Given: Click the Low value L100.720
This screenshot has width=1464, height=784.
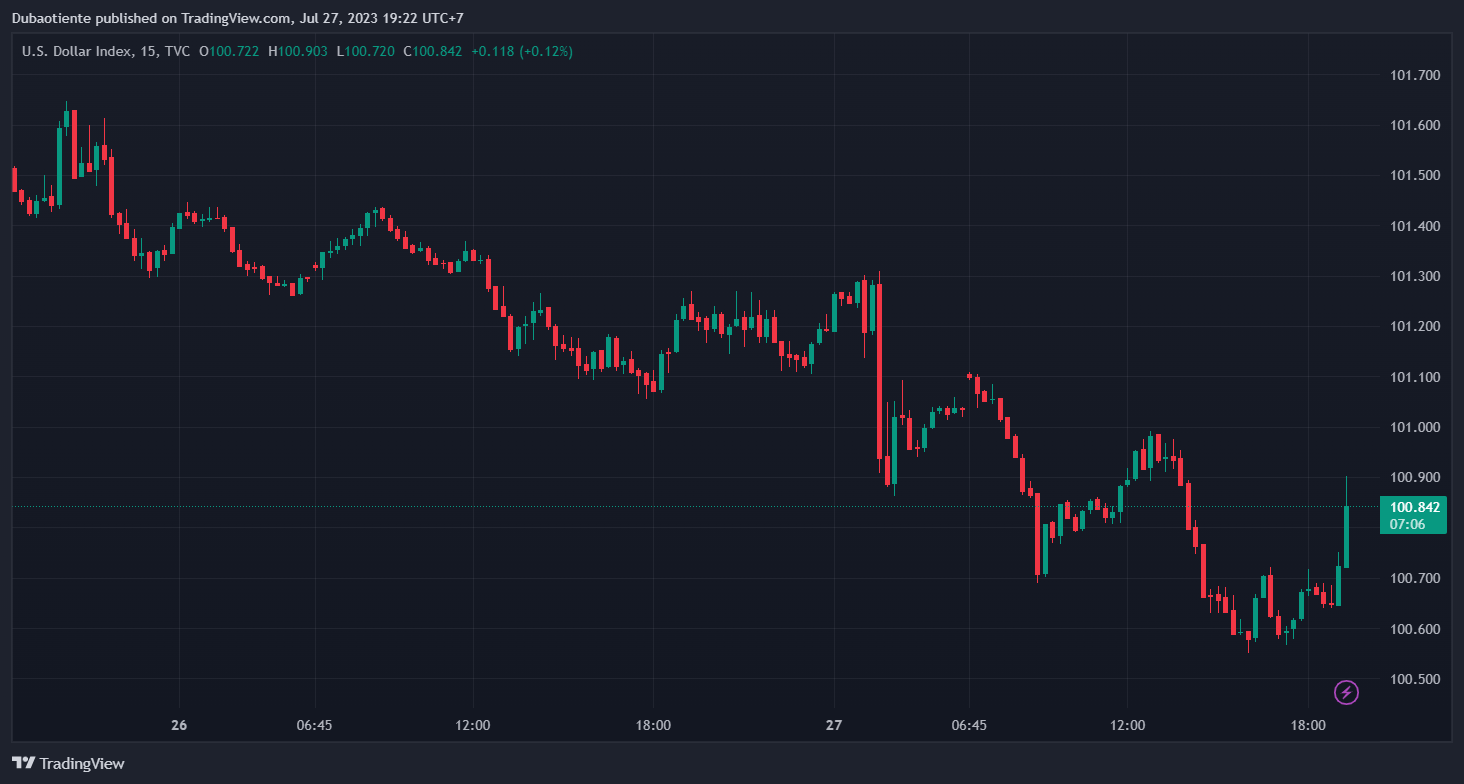Looking at the screenshot, I should click(365, 51).
